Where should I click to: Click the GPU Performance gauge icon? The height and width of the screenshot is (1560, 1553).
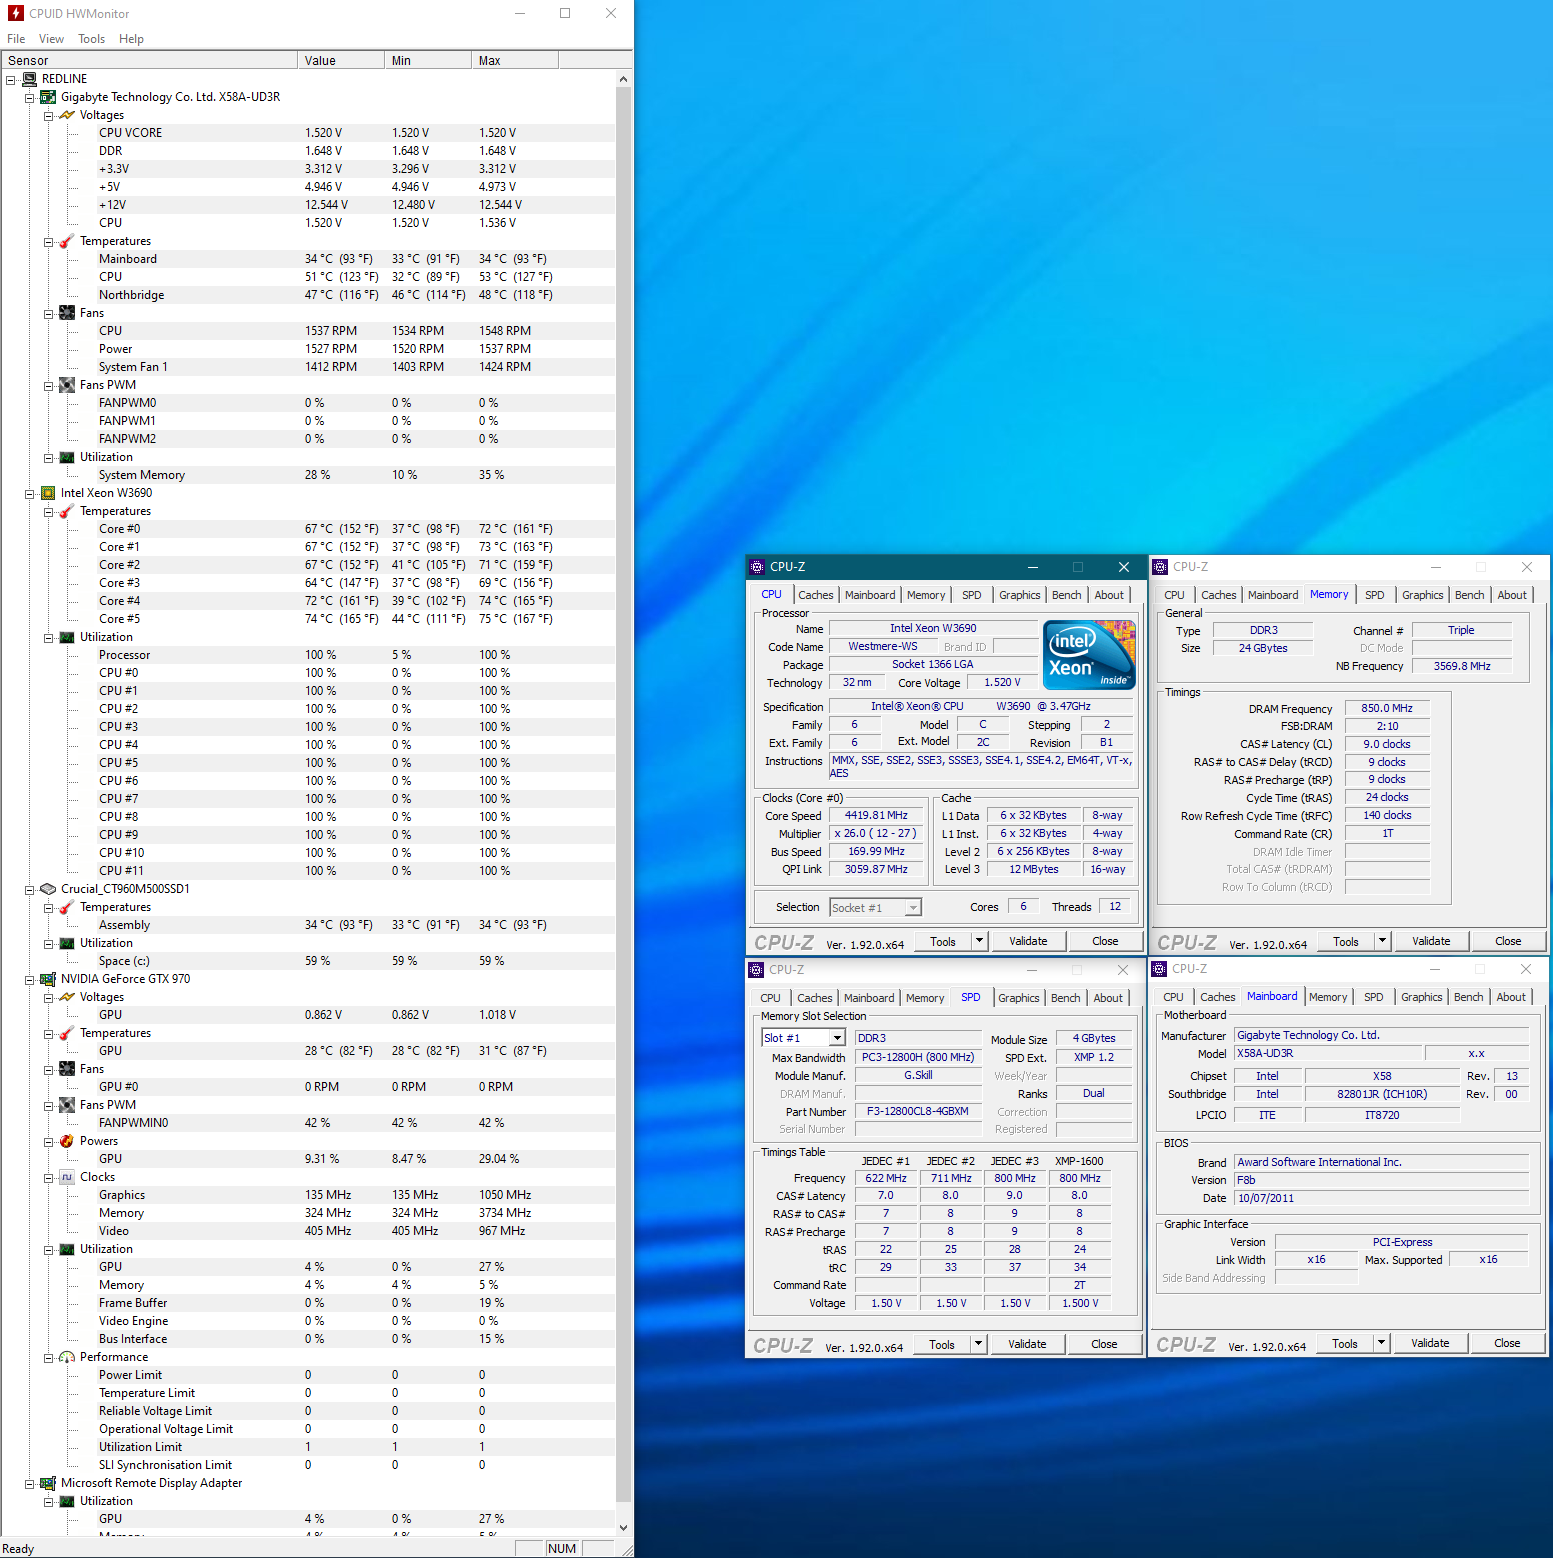tap(67, 1357)
